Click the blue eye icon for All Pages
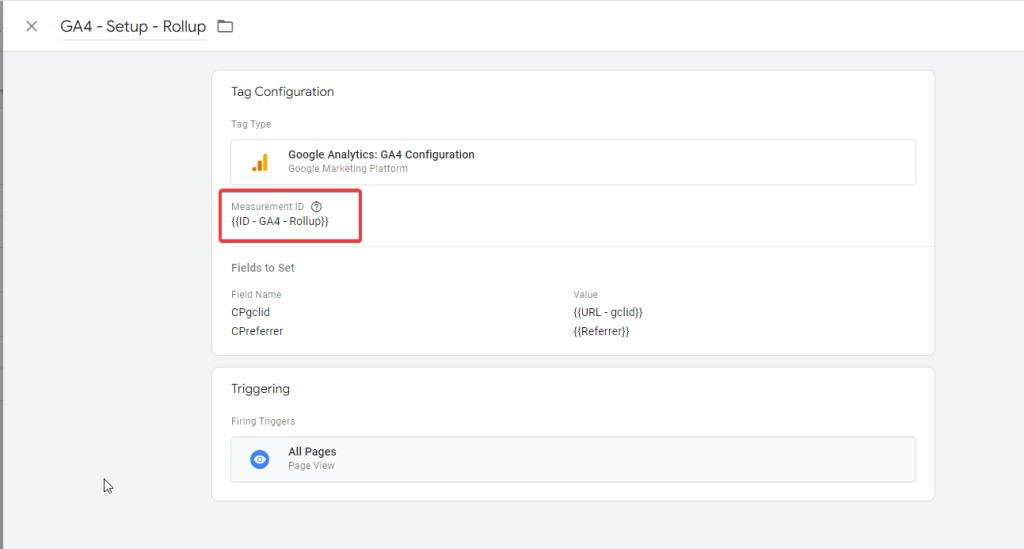This screenshot has width=1024, height=549. [260, 459]
